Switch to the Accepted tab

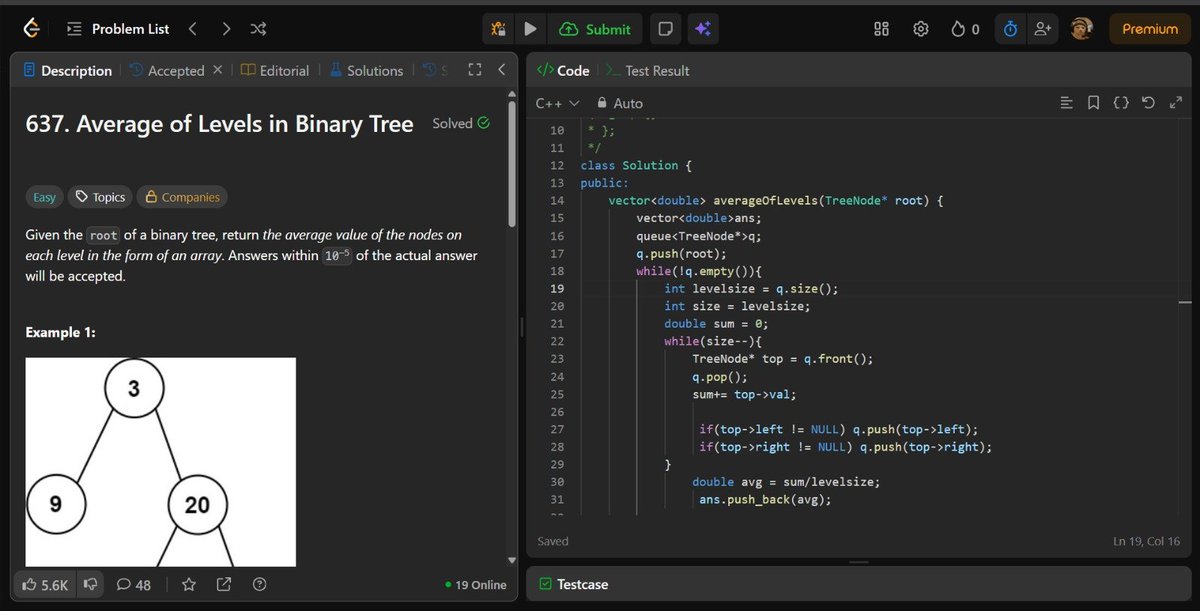coord(167,71)
